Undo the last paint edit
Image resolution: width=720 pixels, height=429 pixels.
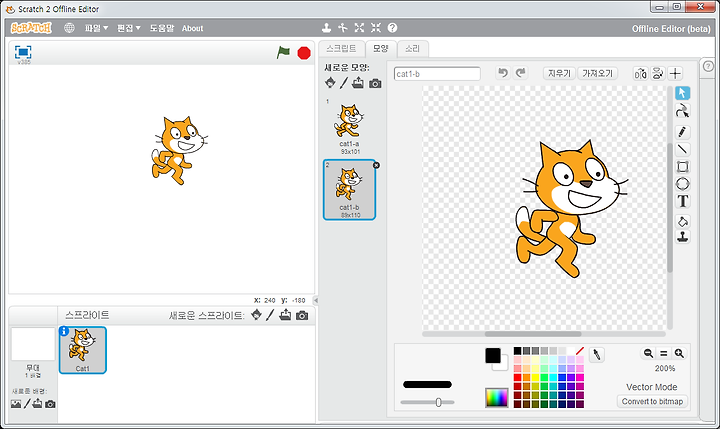[x=503, y=73]
